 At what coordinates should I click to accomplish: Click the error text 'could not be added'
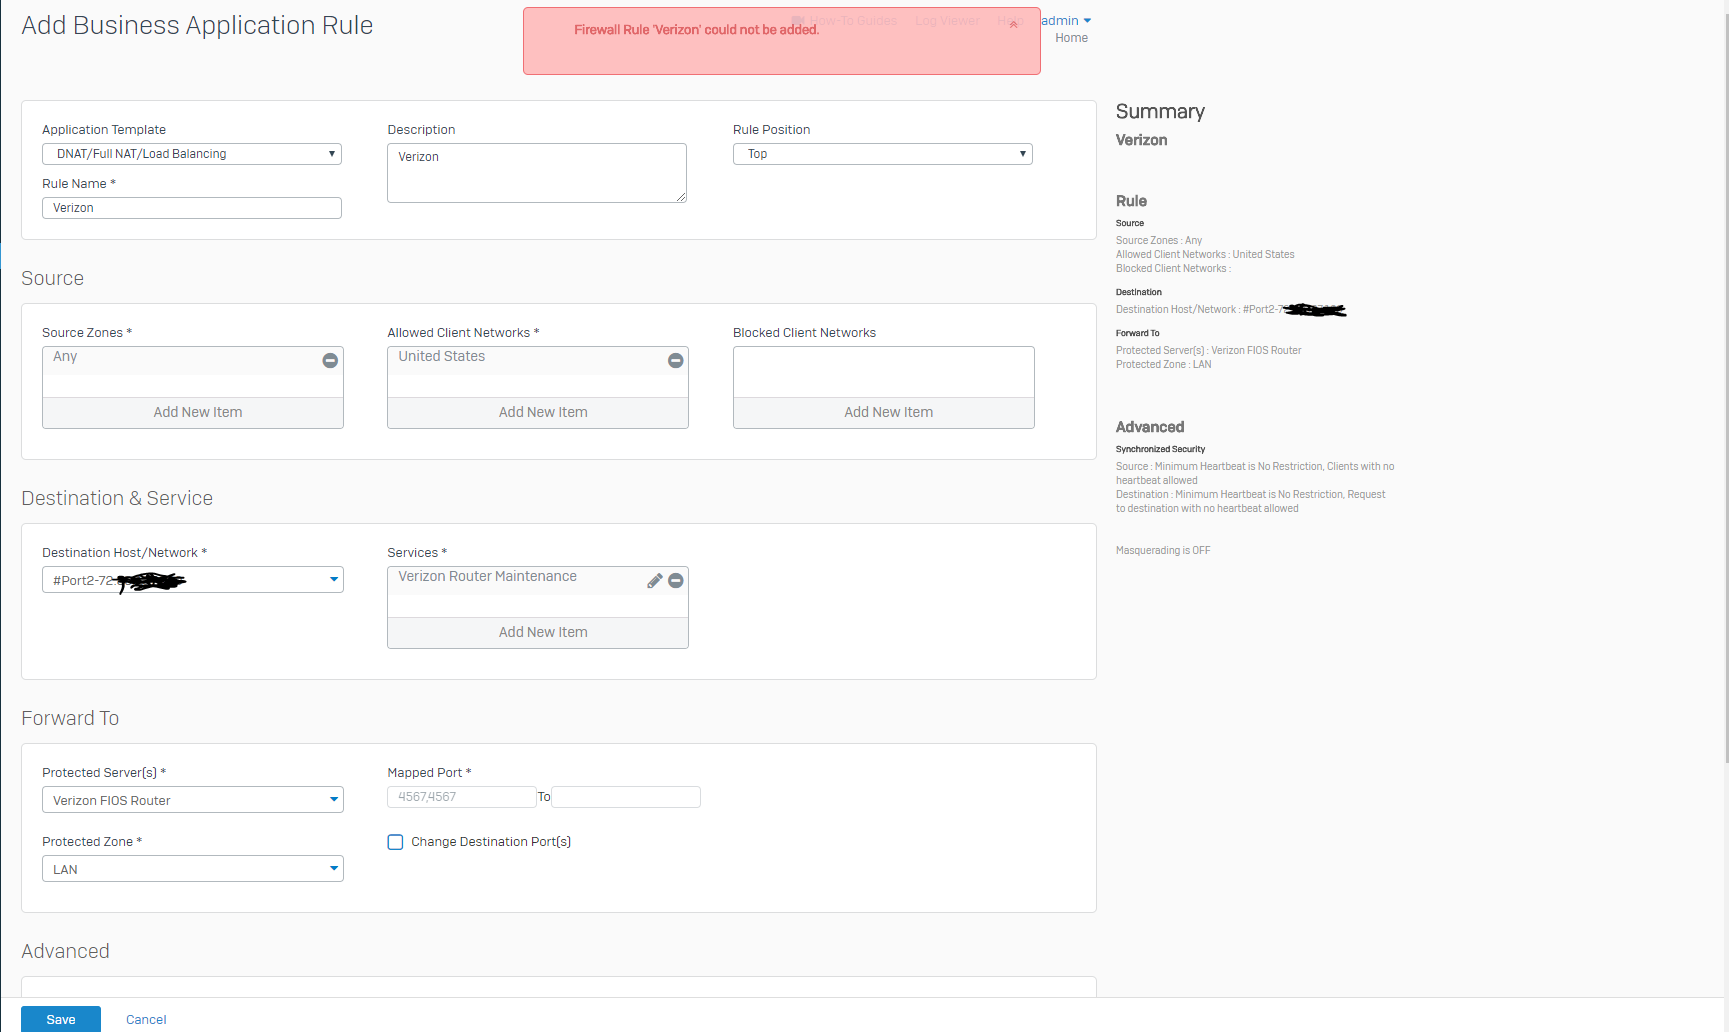click(x=761, y=30)
